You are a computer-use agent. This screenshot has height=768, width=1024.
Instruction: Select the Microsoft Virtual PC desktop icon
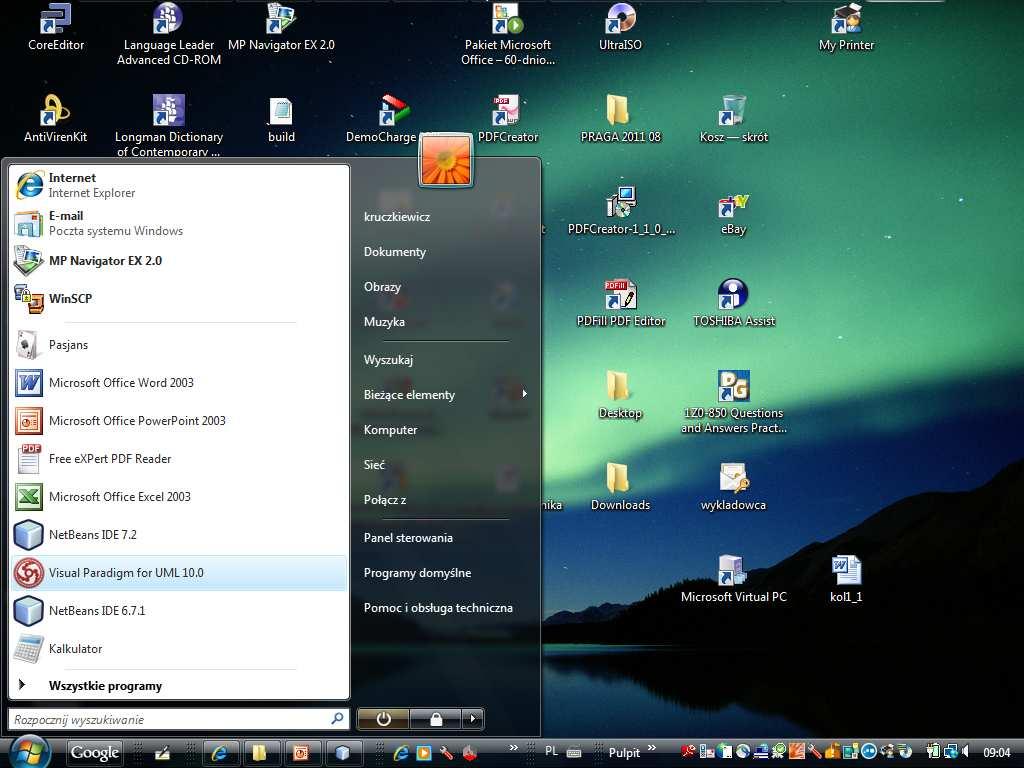pos(733,579)
